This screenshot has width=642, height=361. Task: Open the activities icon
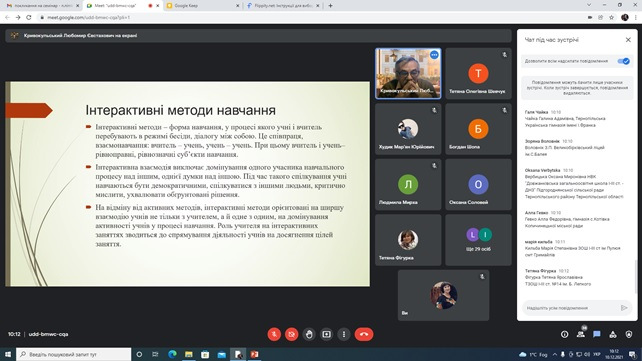(x=613, y=334)
